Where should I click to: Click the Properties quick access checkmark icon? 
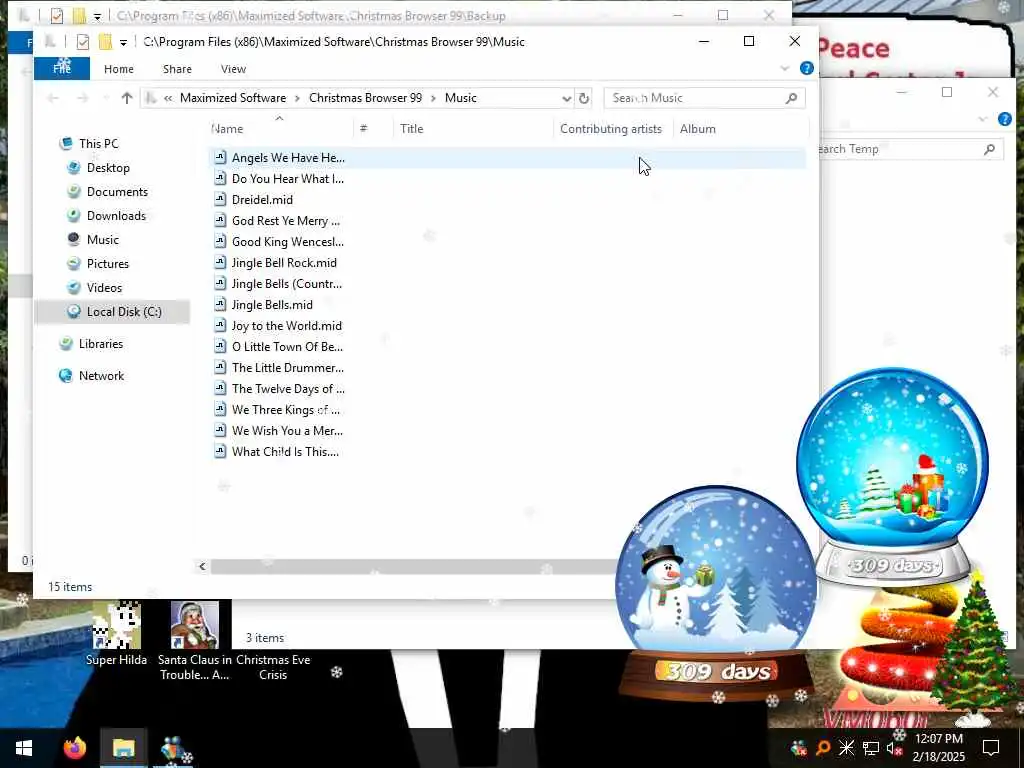[x=82, y=42]
